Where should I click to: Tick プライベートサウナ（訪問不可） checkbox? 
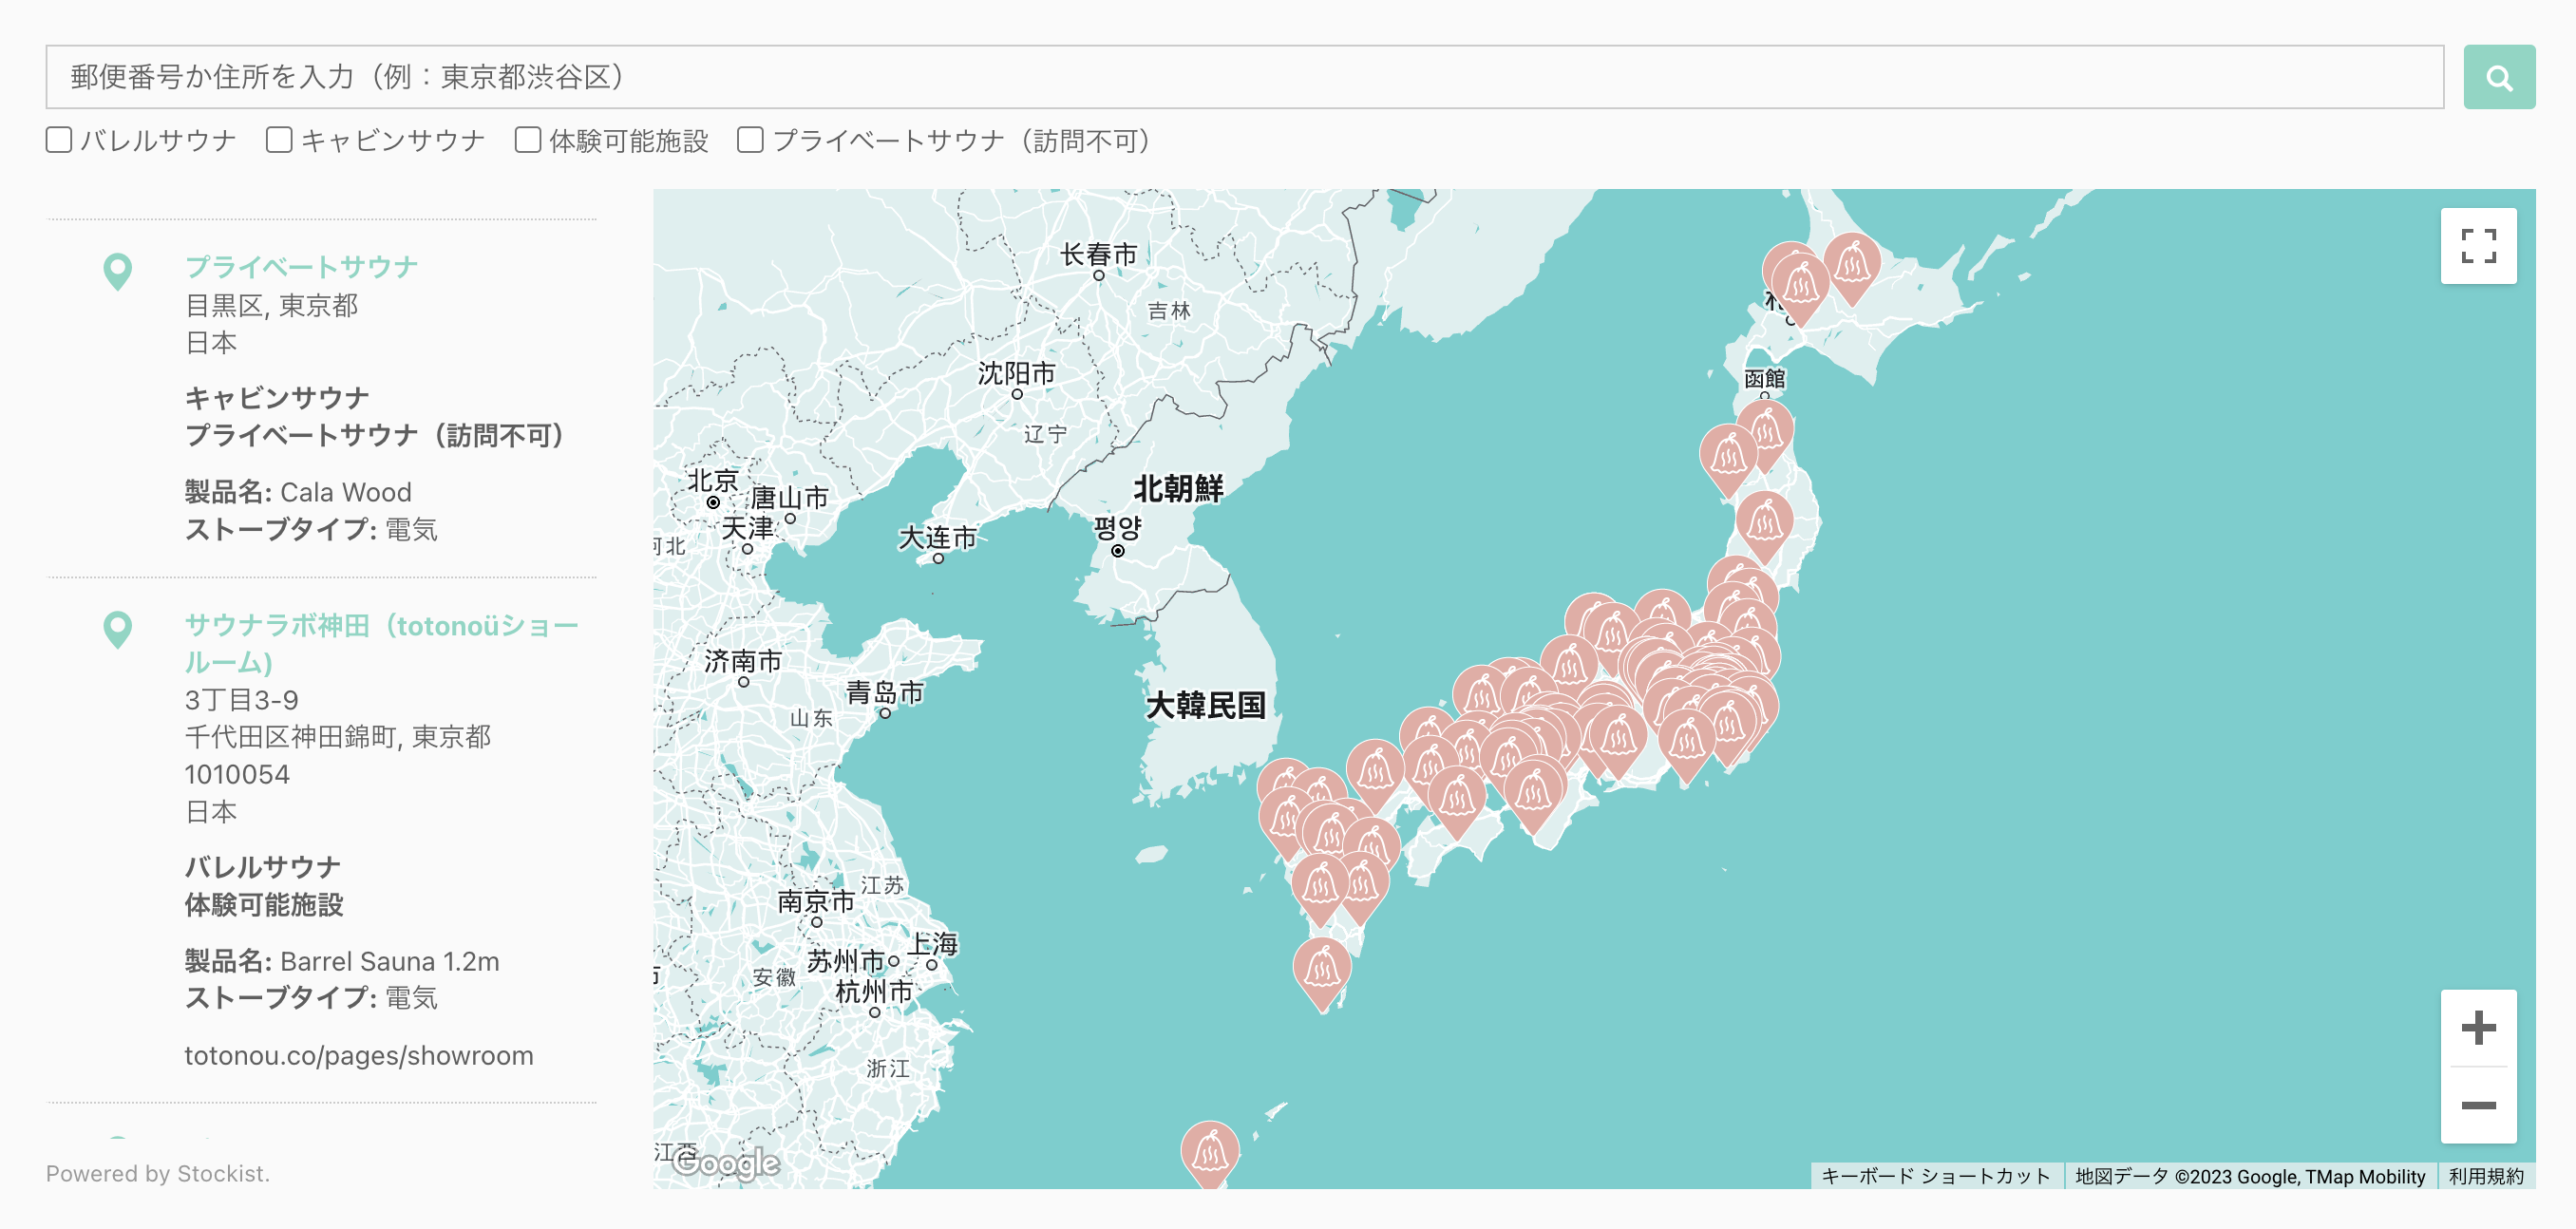tap(750, 140)
